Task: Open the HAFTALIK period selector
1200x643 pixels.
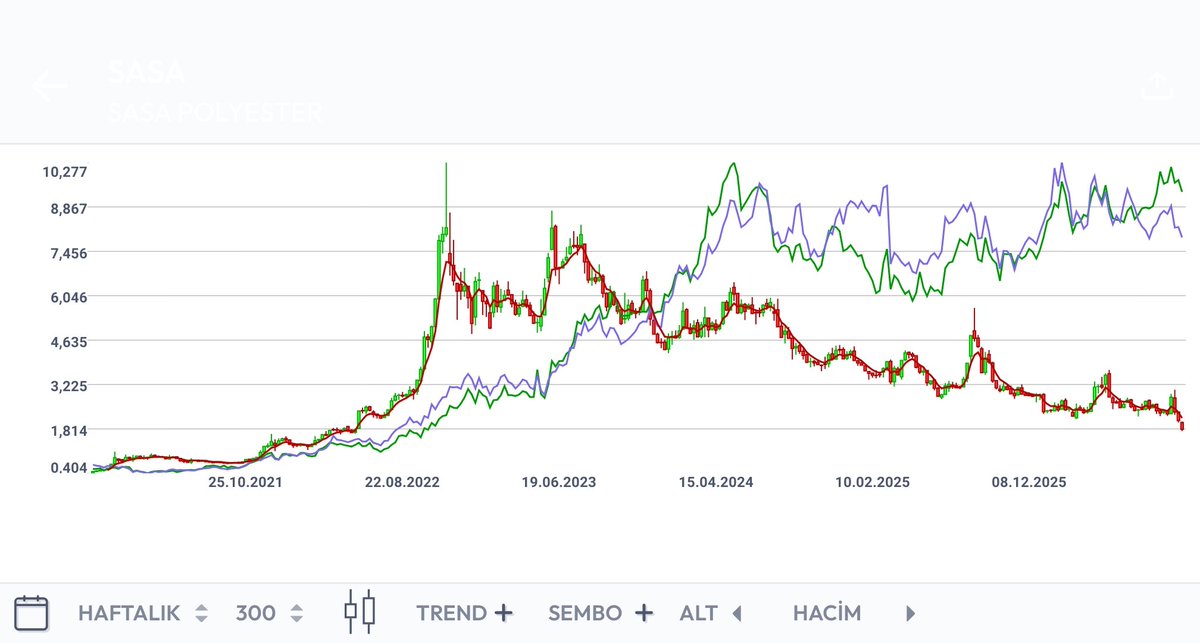Action: pyautogui.click(x=143, y=613)
